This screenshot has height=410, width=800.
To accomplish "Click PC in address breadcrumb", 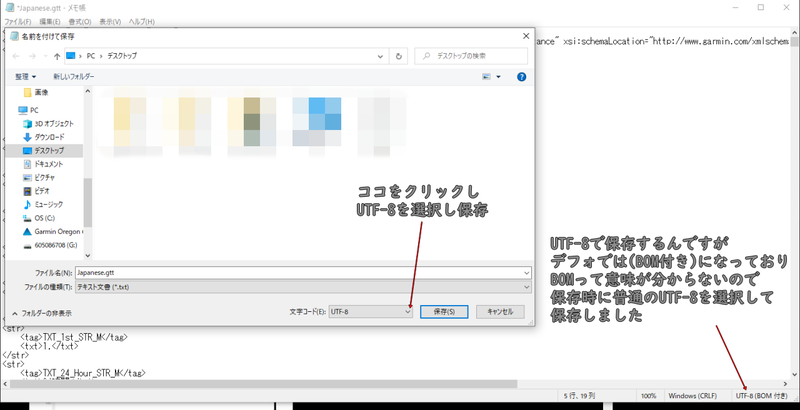I will tap(91, 56).
